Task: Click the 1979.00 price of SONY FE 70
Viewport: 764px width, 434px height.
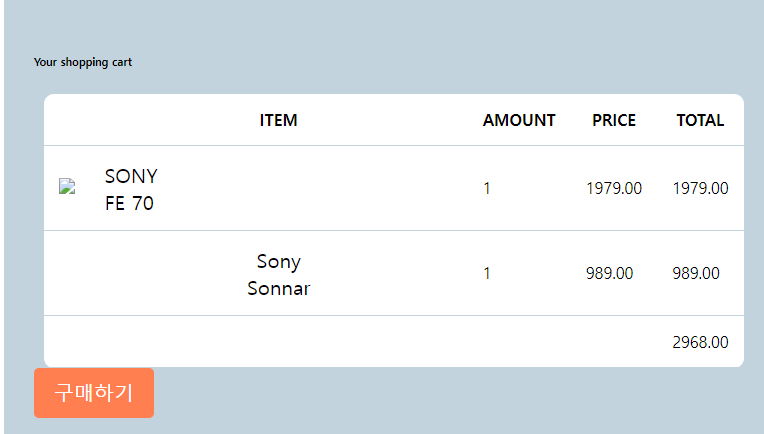Action: pyautogui.click(x=614, y=189)
